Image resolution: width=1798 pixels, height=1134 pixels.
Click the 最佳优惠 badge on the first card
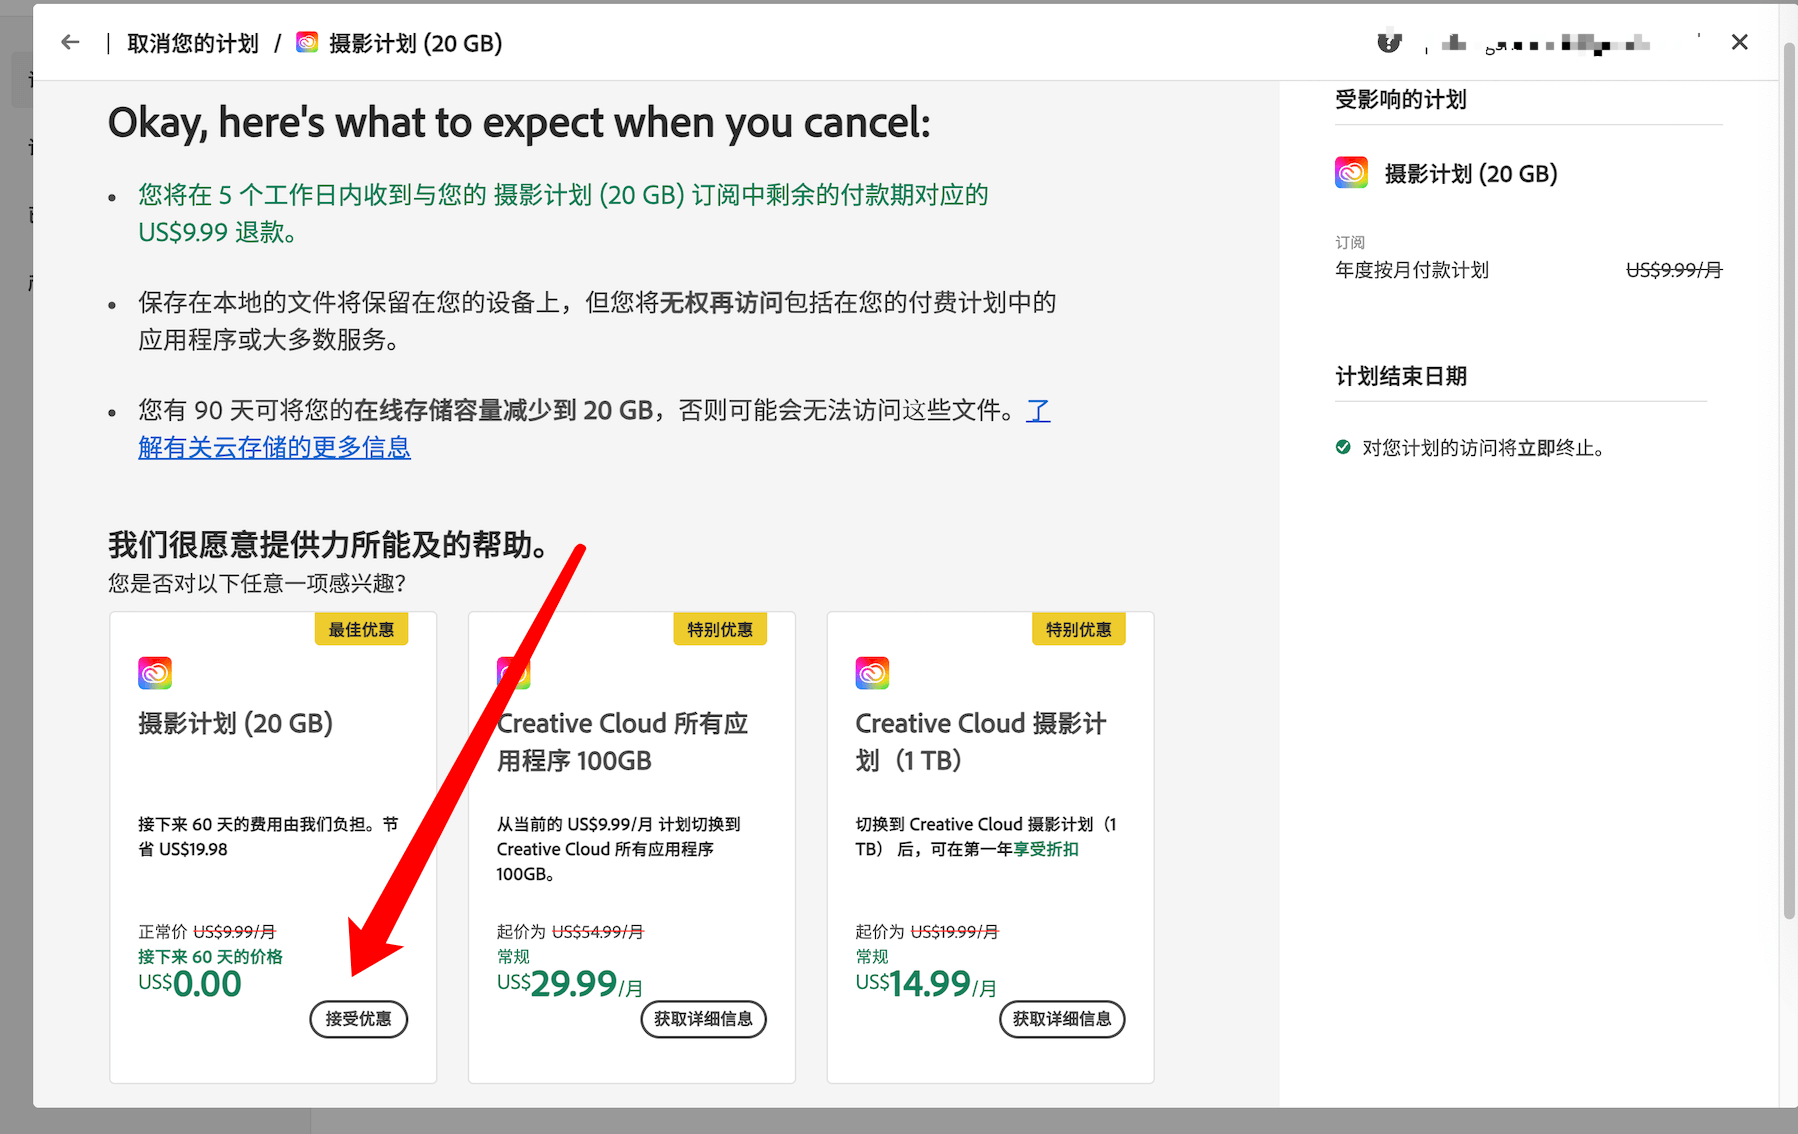click(361, 629)
